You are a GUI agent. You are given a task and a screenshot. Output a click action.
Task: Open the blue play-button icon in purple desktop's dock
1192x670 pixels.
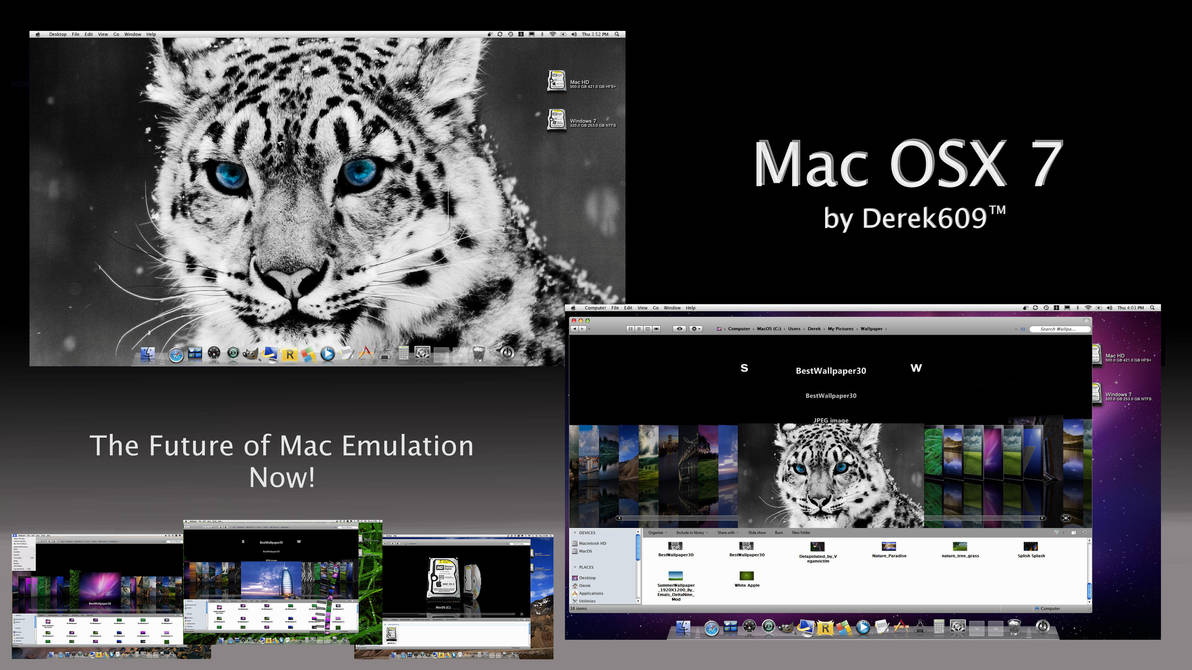coord(863,627)
